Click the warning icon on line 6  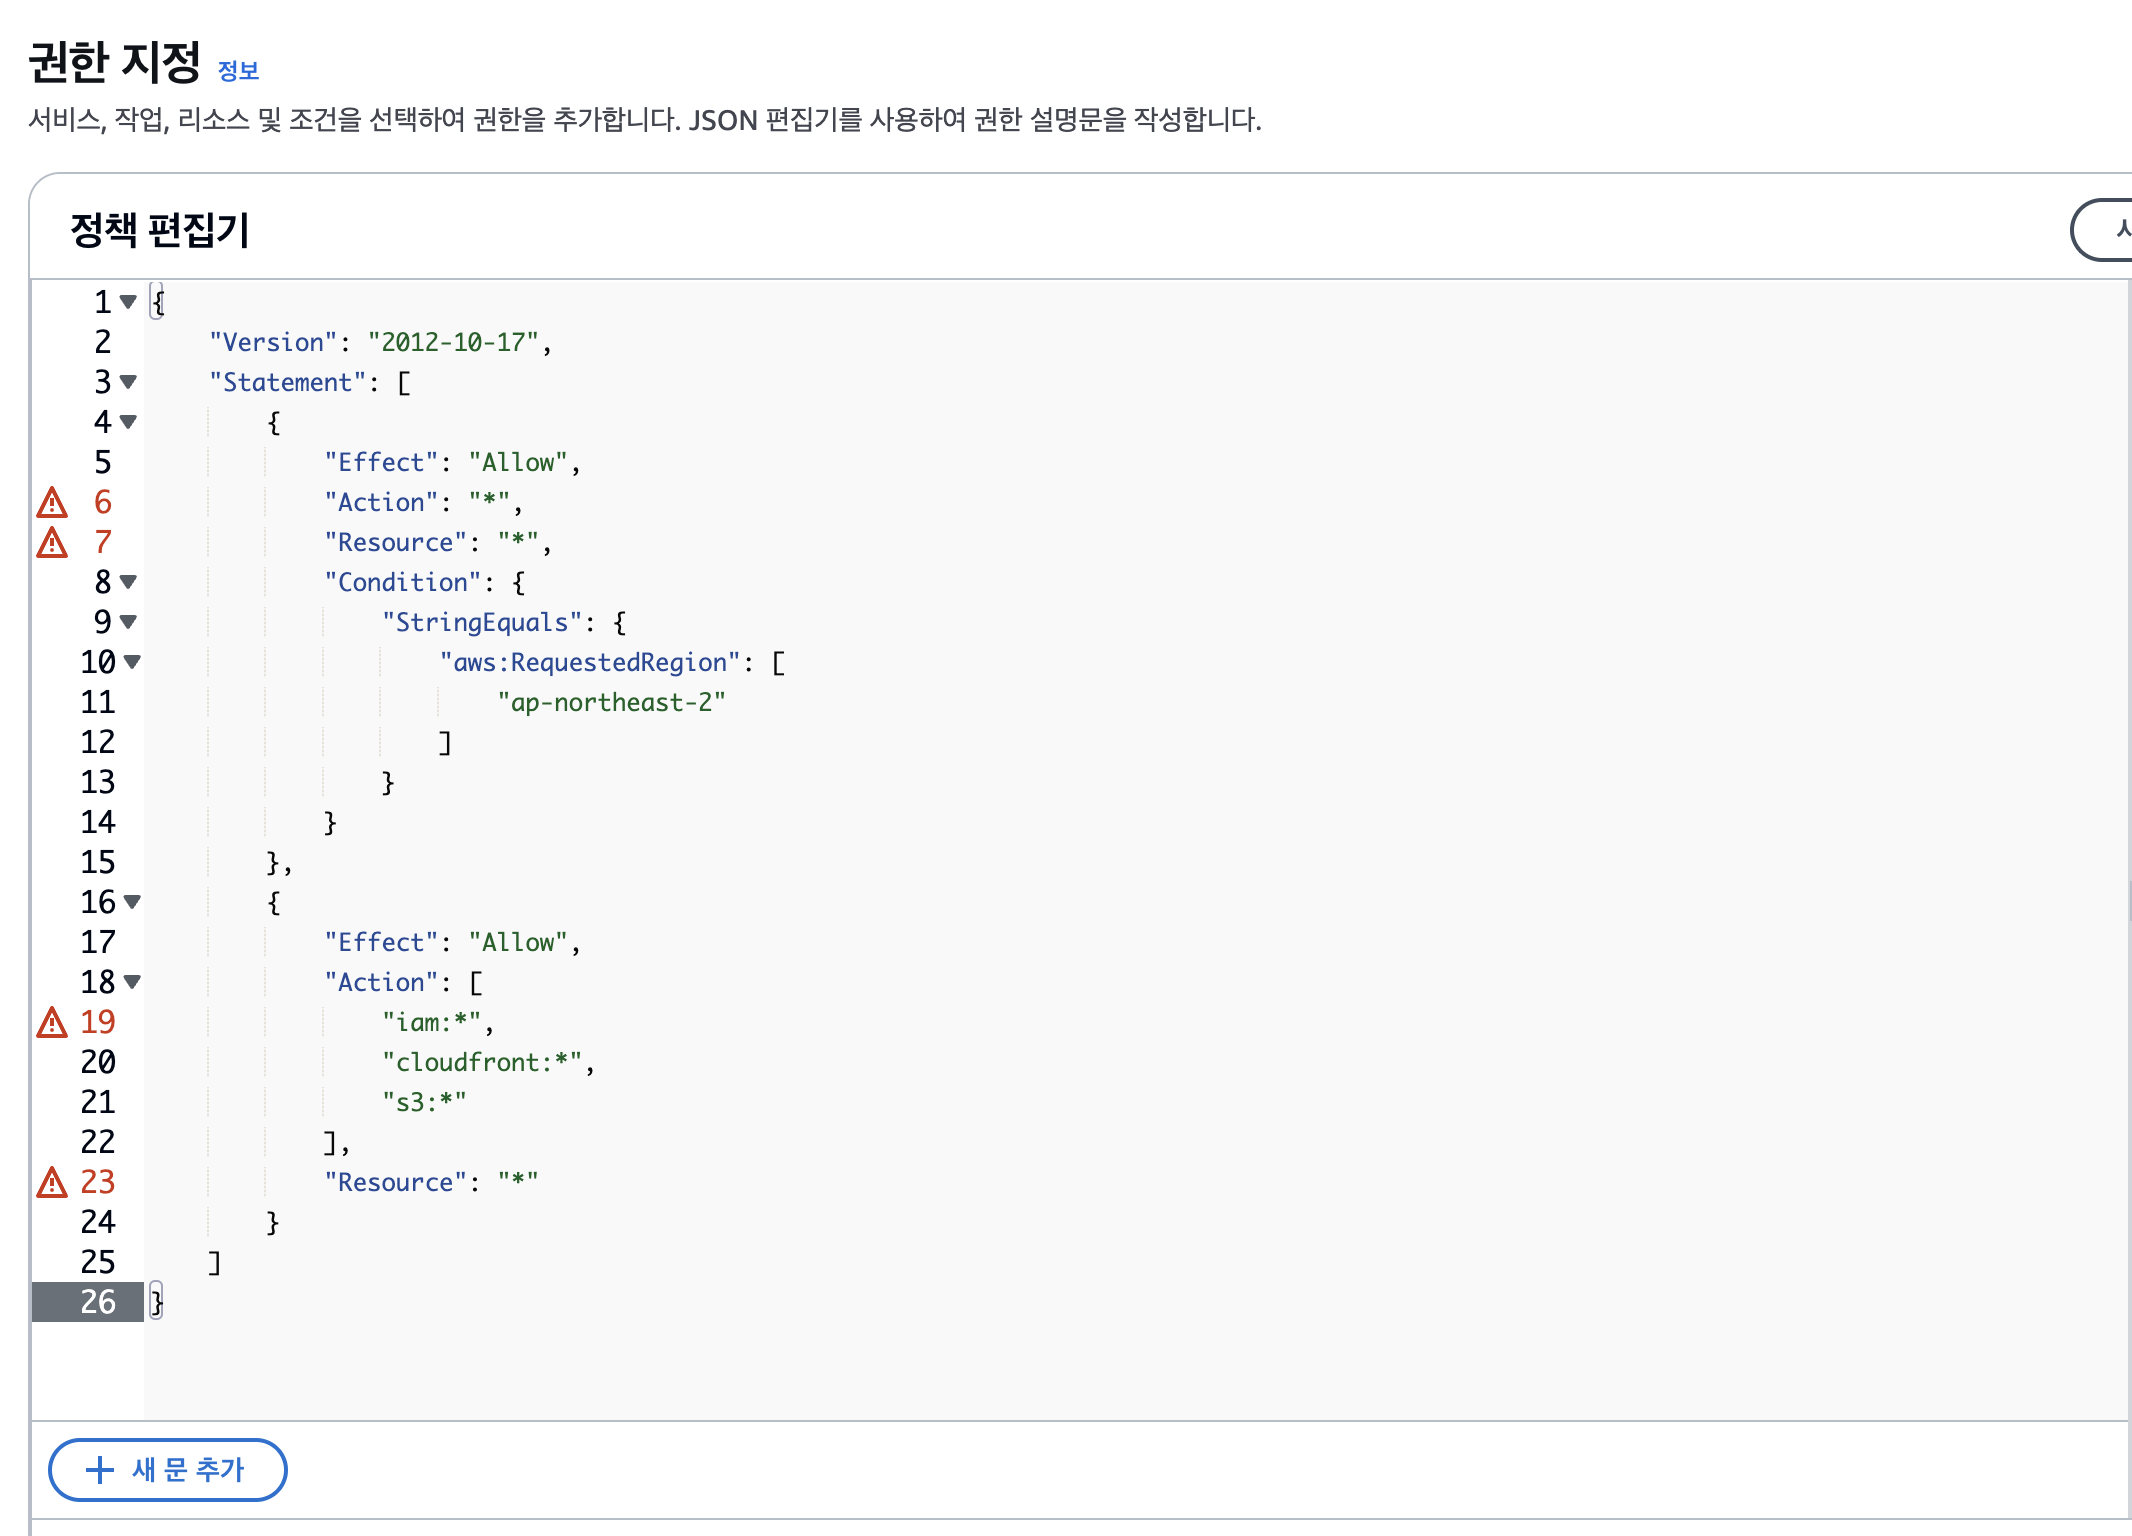[52, 503]
